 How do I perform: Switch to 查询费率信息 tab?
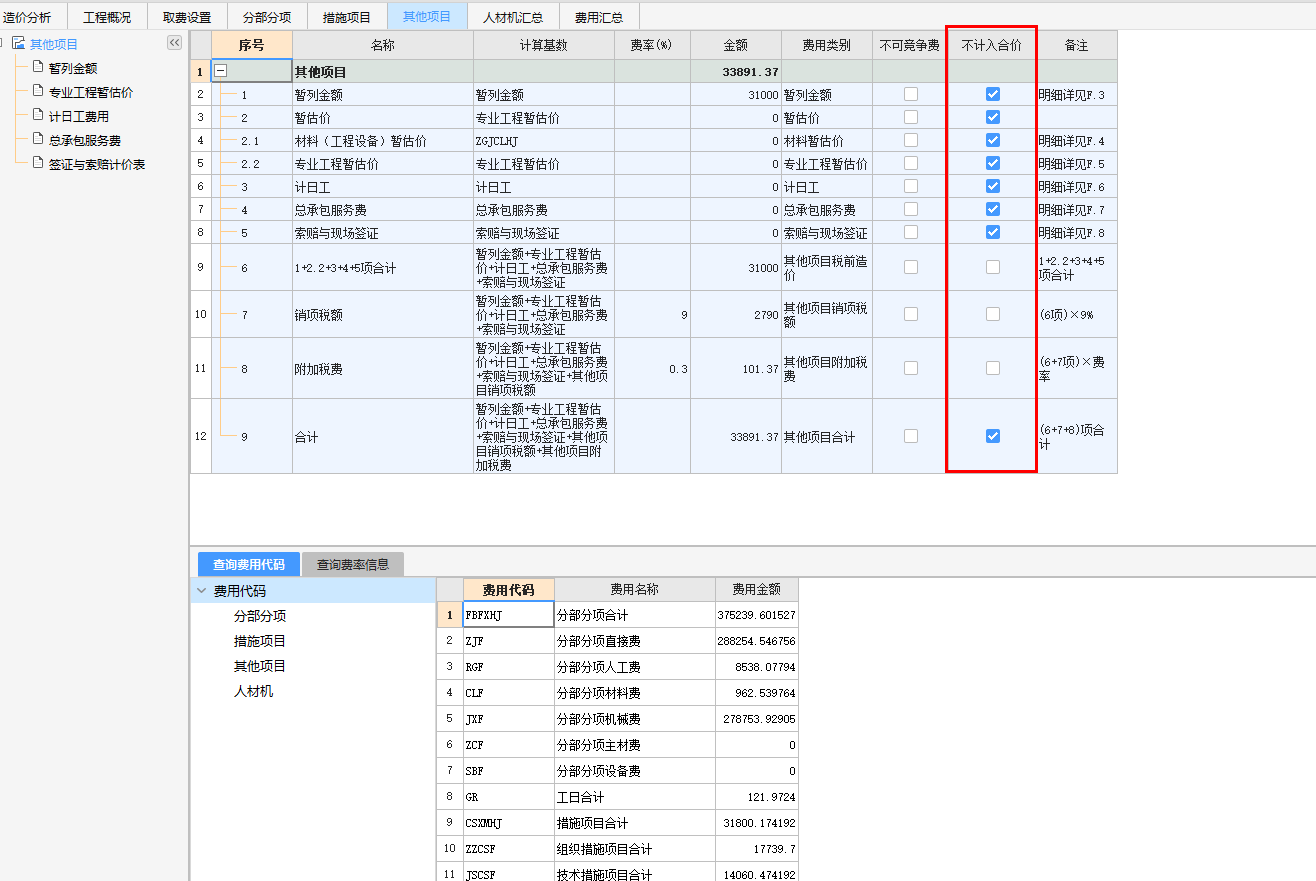tap(353, 564)
